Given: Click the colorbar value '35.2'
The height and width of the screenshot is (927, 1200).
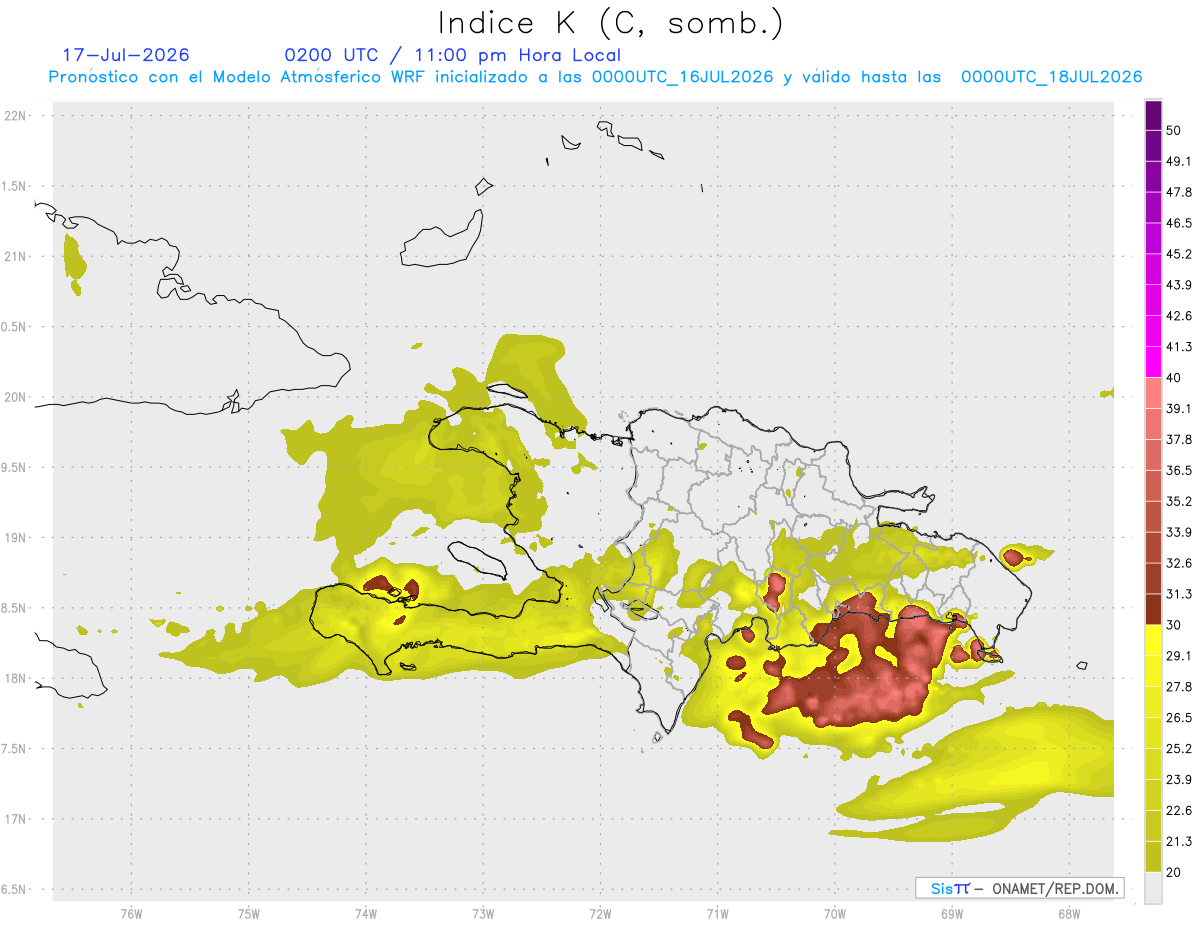Looking at the screenshot, I should pyautogui.click(x=1178, y=502).
